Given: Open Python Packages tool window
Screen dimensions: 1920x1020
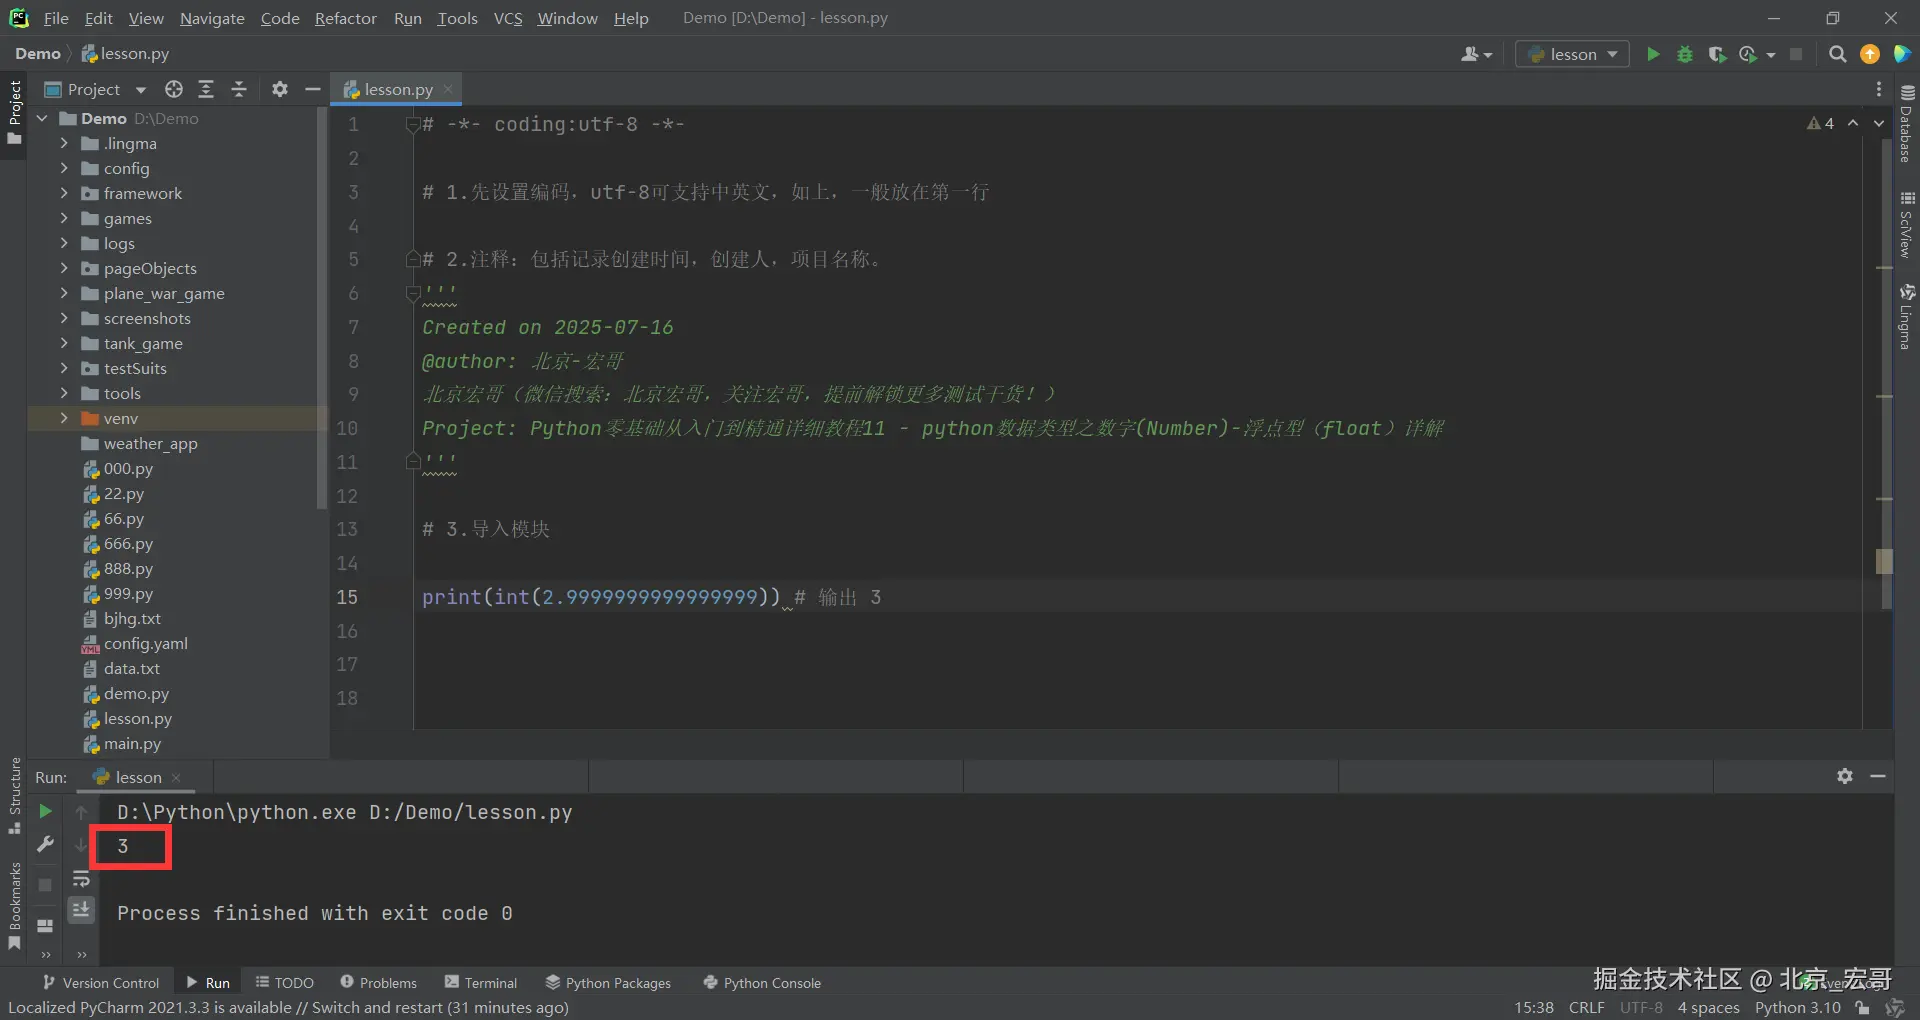Looking at the screenshot, I should pos(608,983).
